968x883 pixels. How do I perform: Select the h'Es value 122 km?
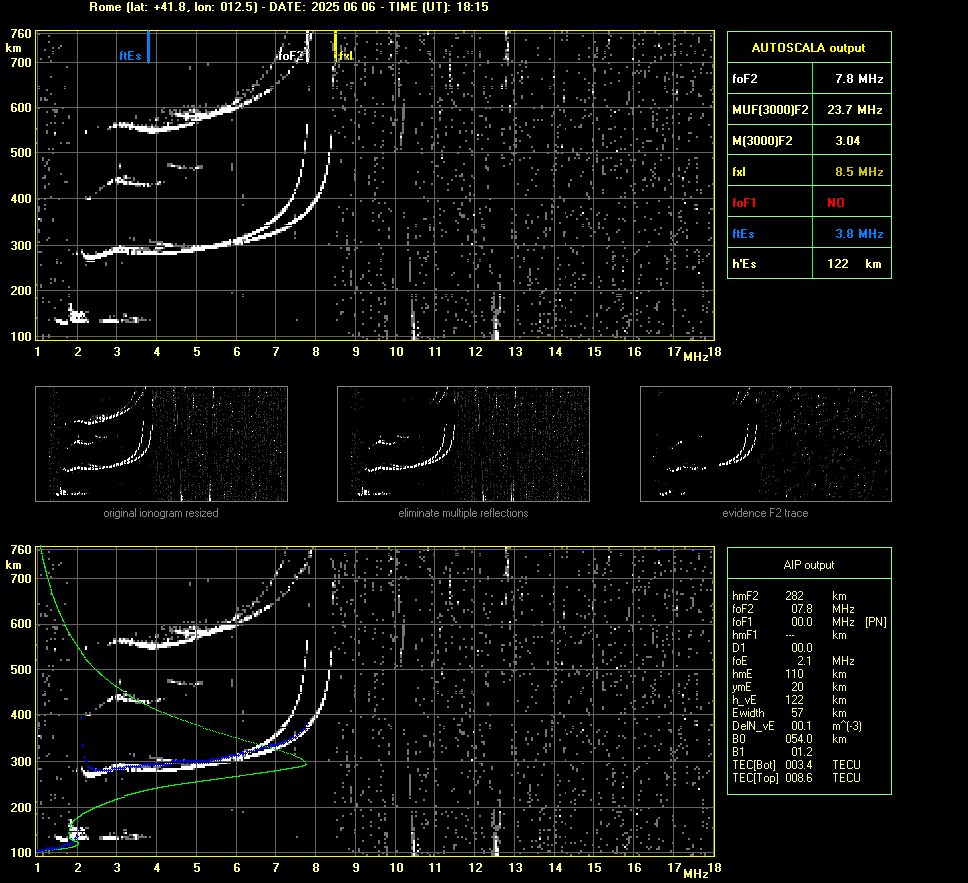tap(854, 264)
